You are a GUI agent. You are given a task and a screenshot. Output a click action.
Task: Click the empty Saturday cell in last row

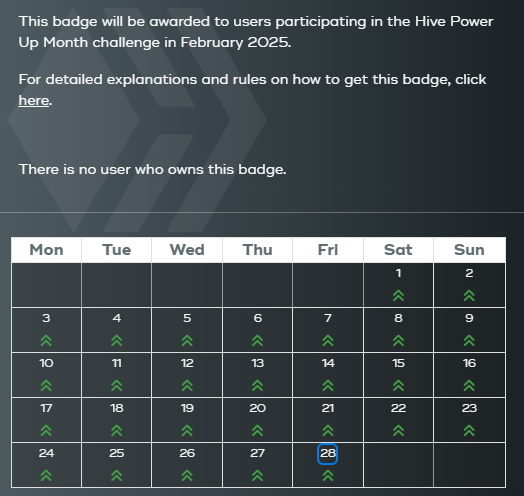click(398, 465)
